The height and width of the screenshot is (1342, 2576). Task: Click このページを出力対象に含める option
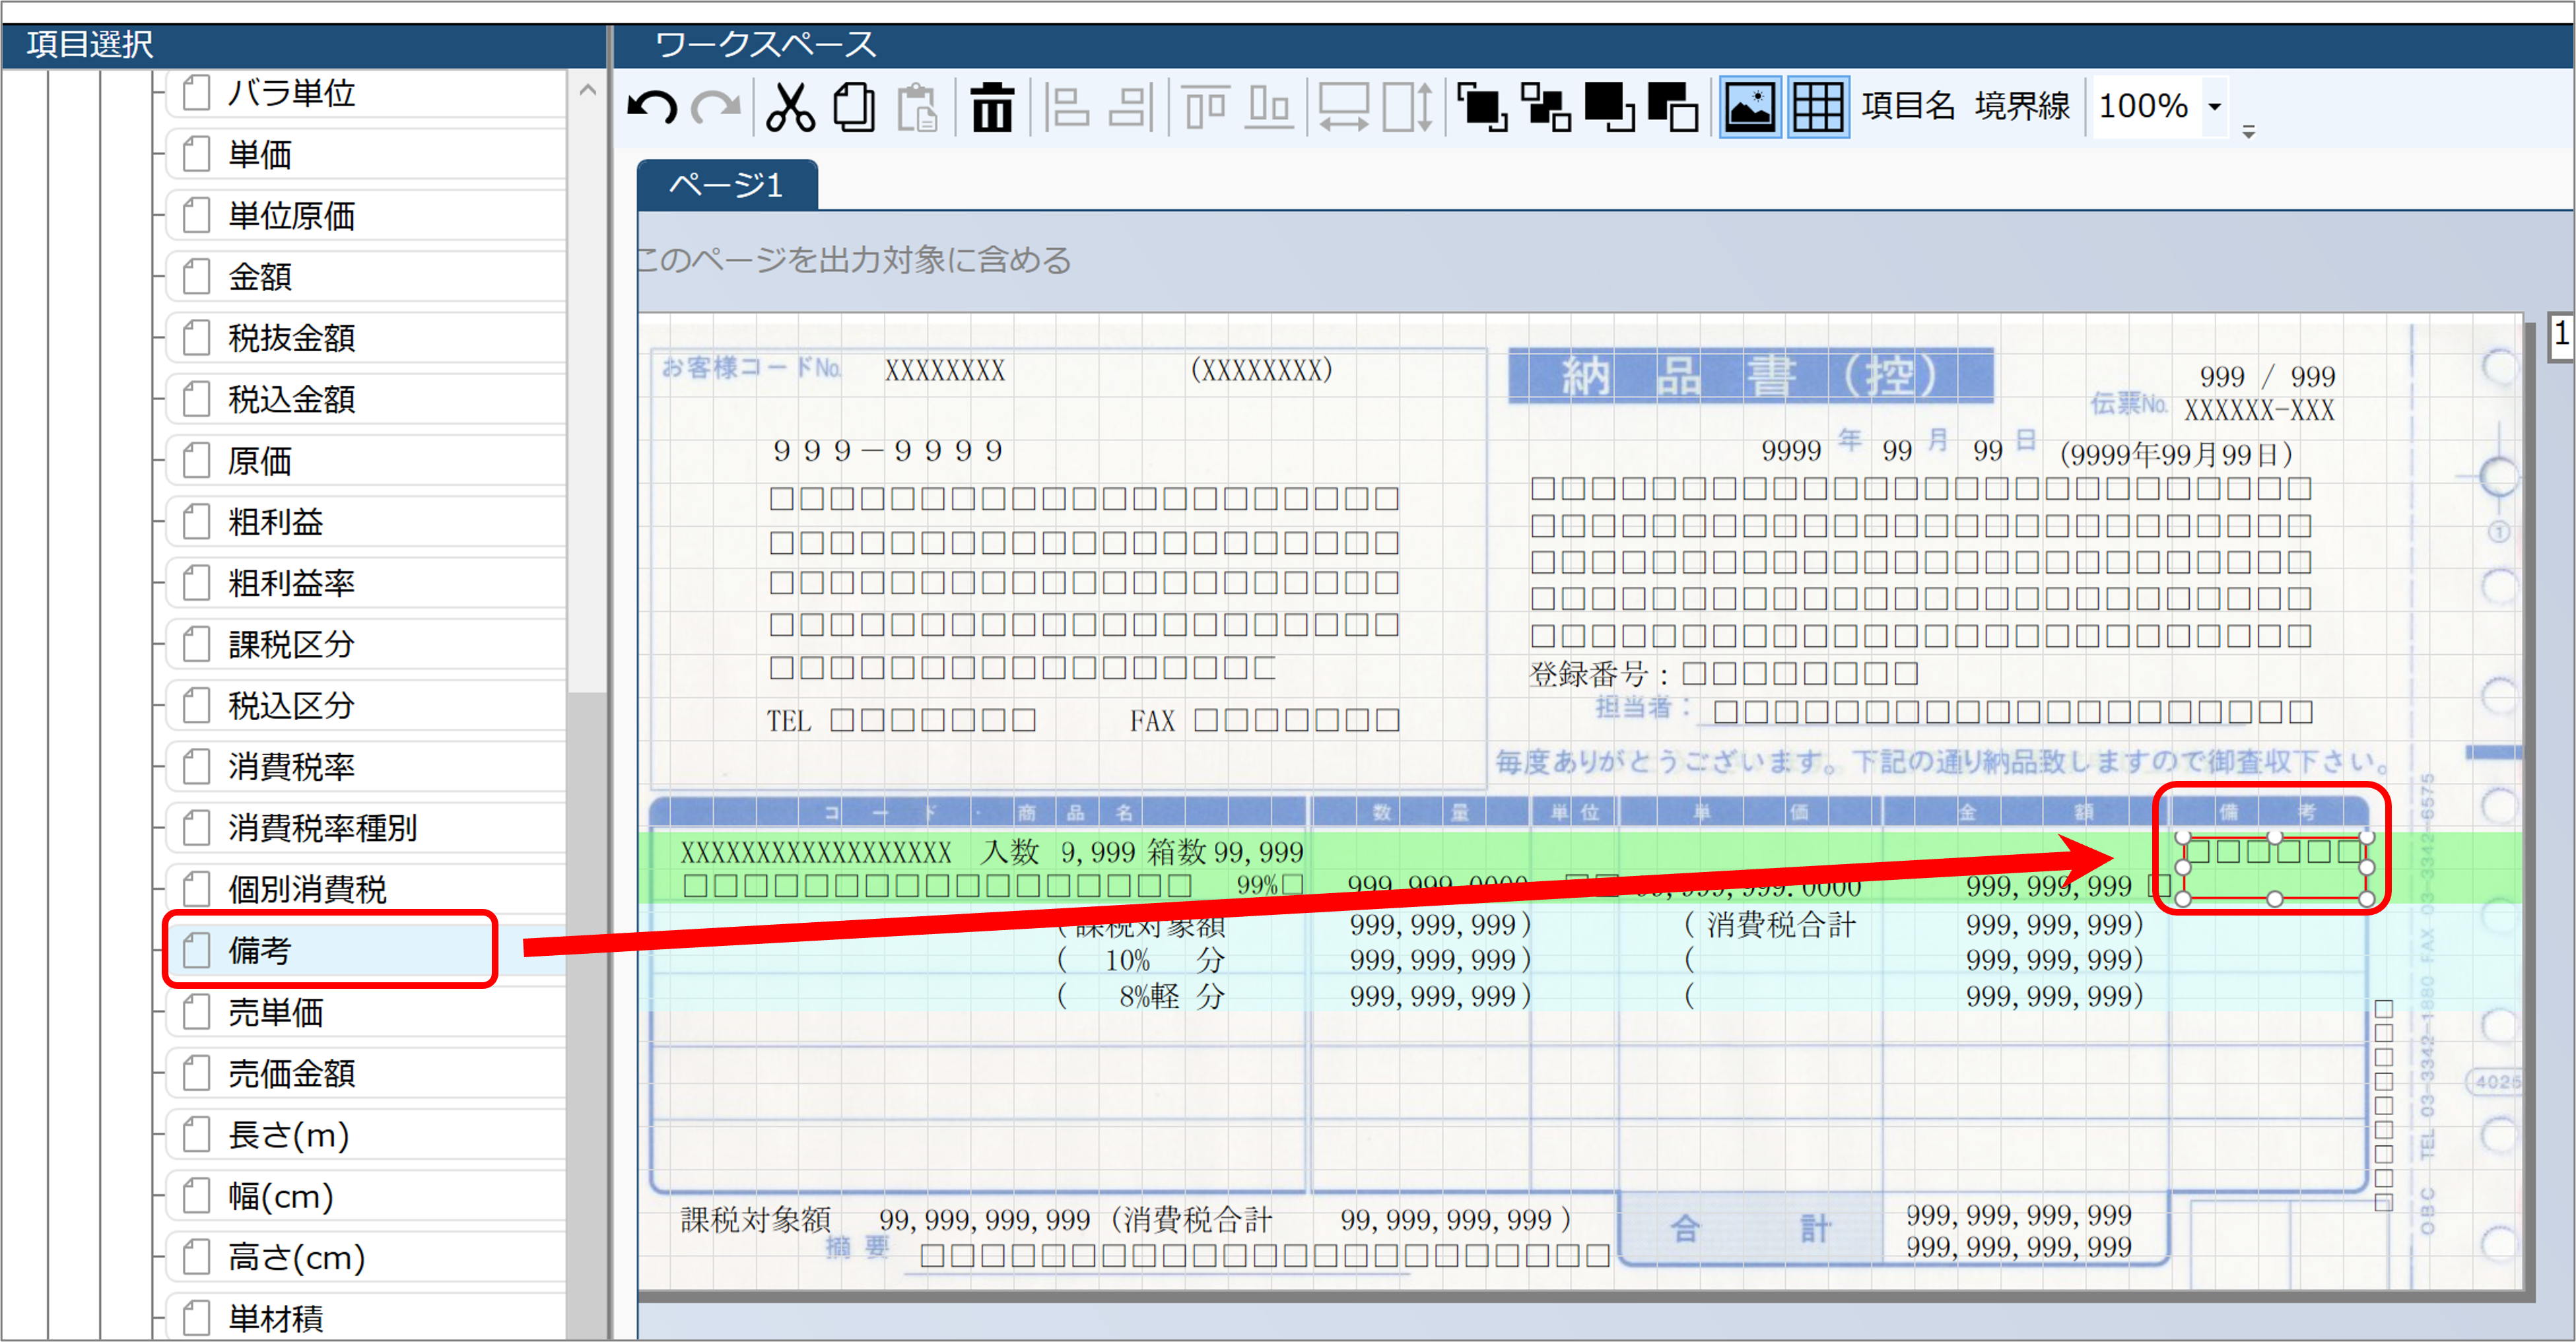[x=855, y=260]
